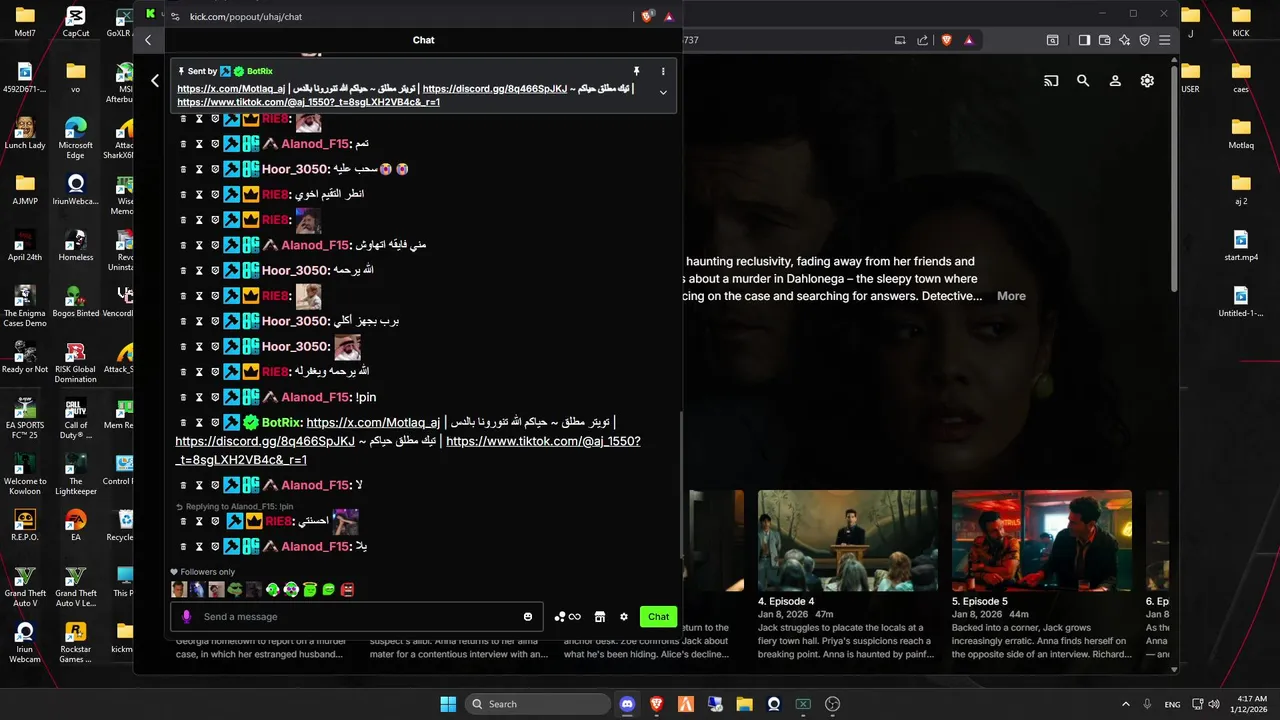Screen dimensions: 1280x720
Task: Go back using chat header arrow
Action: [x=148, y=40]
